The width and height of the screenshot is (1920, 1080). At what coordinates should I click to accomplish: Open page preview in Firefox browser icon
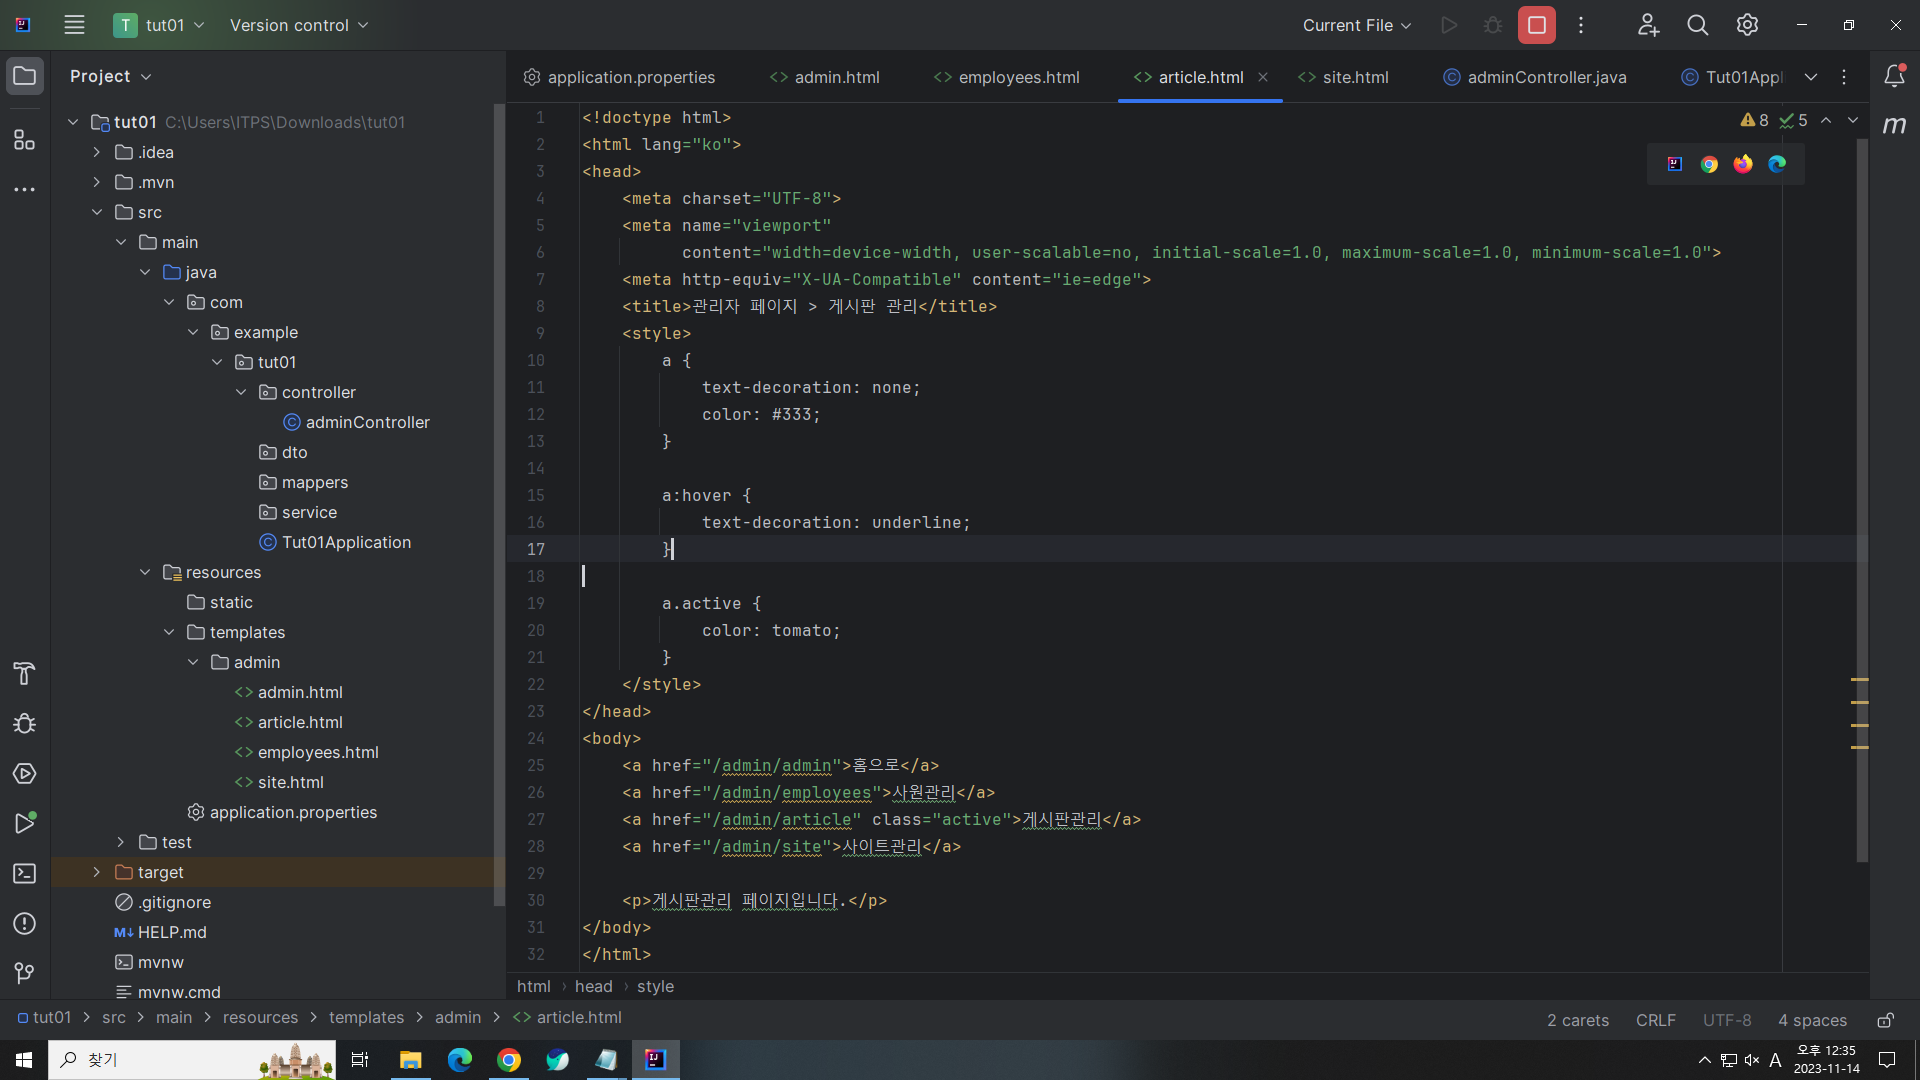tap(1743, 164)
